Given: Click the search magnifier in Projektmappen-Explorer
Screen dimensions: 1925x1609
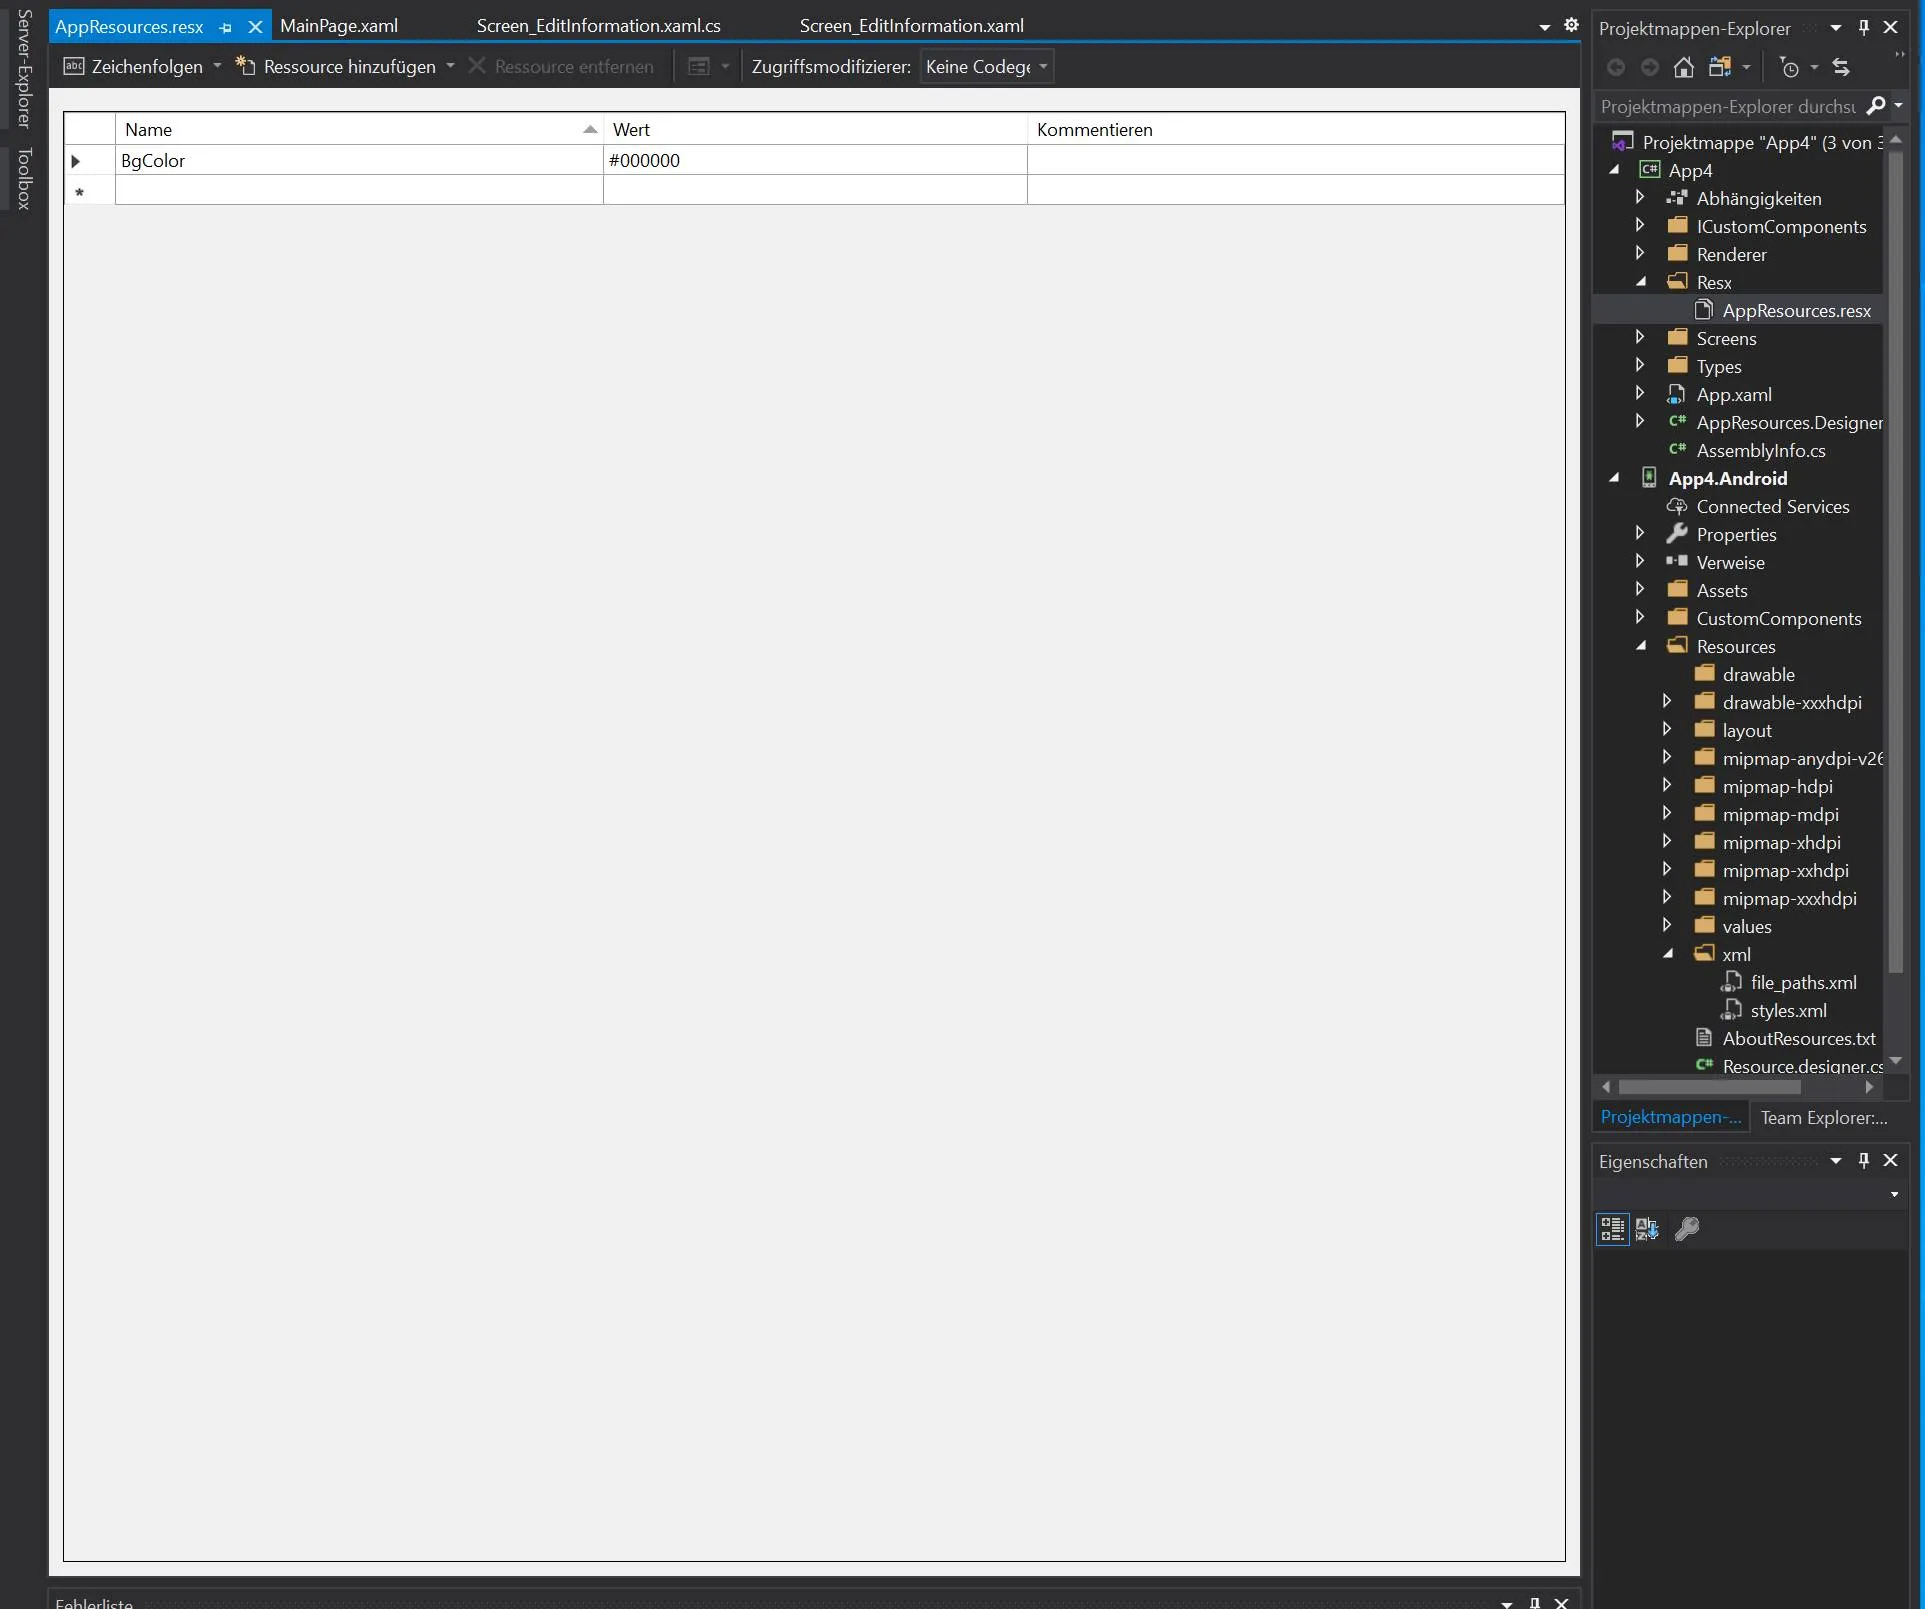Looking at the screenshot, I should [1876, 106].
